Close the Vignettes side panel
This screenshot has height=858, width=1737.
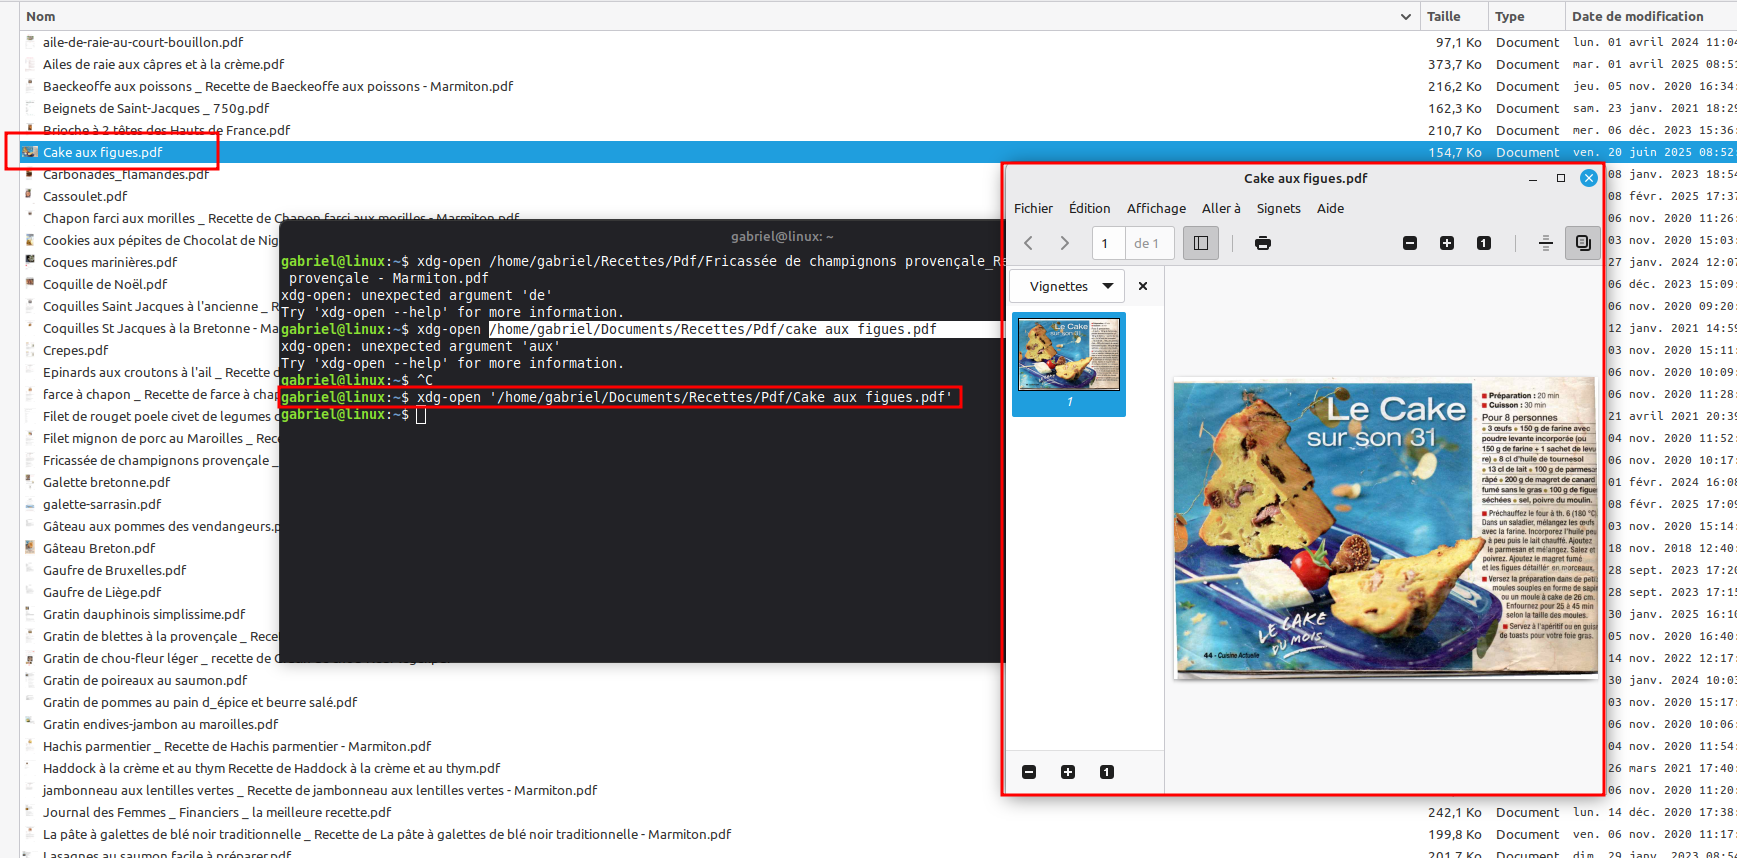[1143, 286]
